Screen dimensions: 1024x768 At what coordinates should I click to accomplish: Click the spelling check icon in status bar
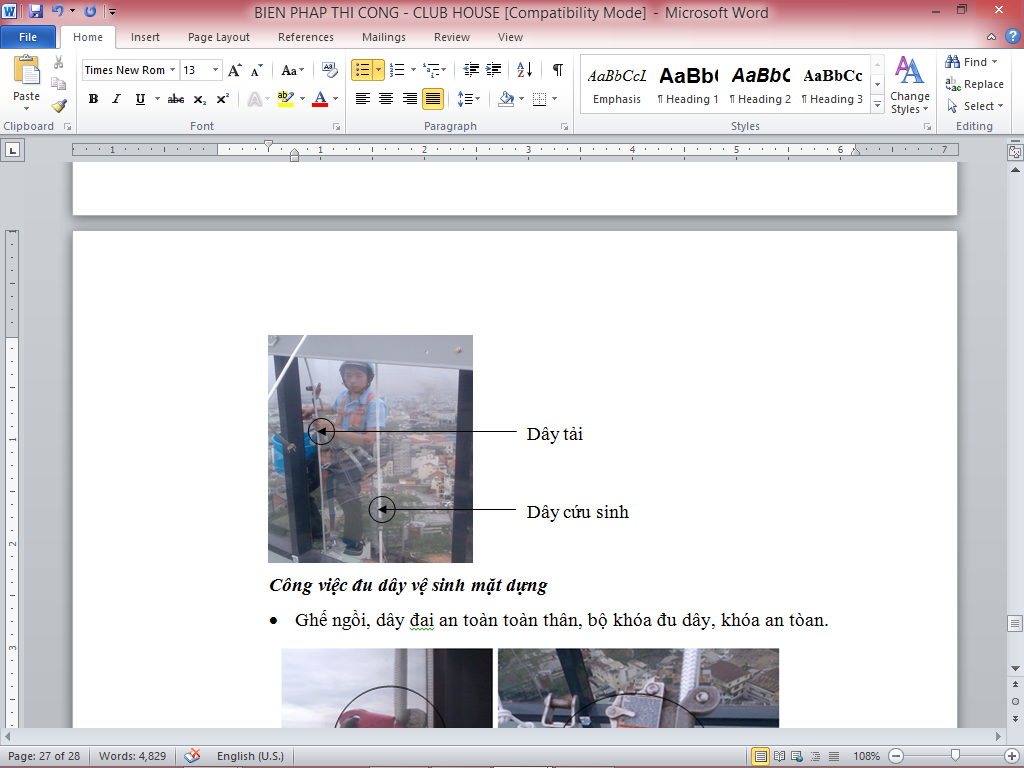point(192,756)
